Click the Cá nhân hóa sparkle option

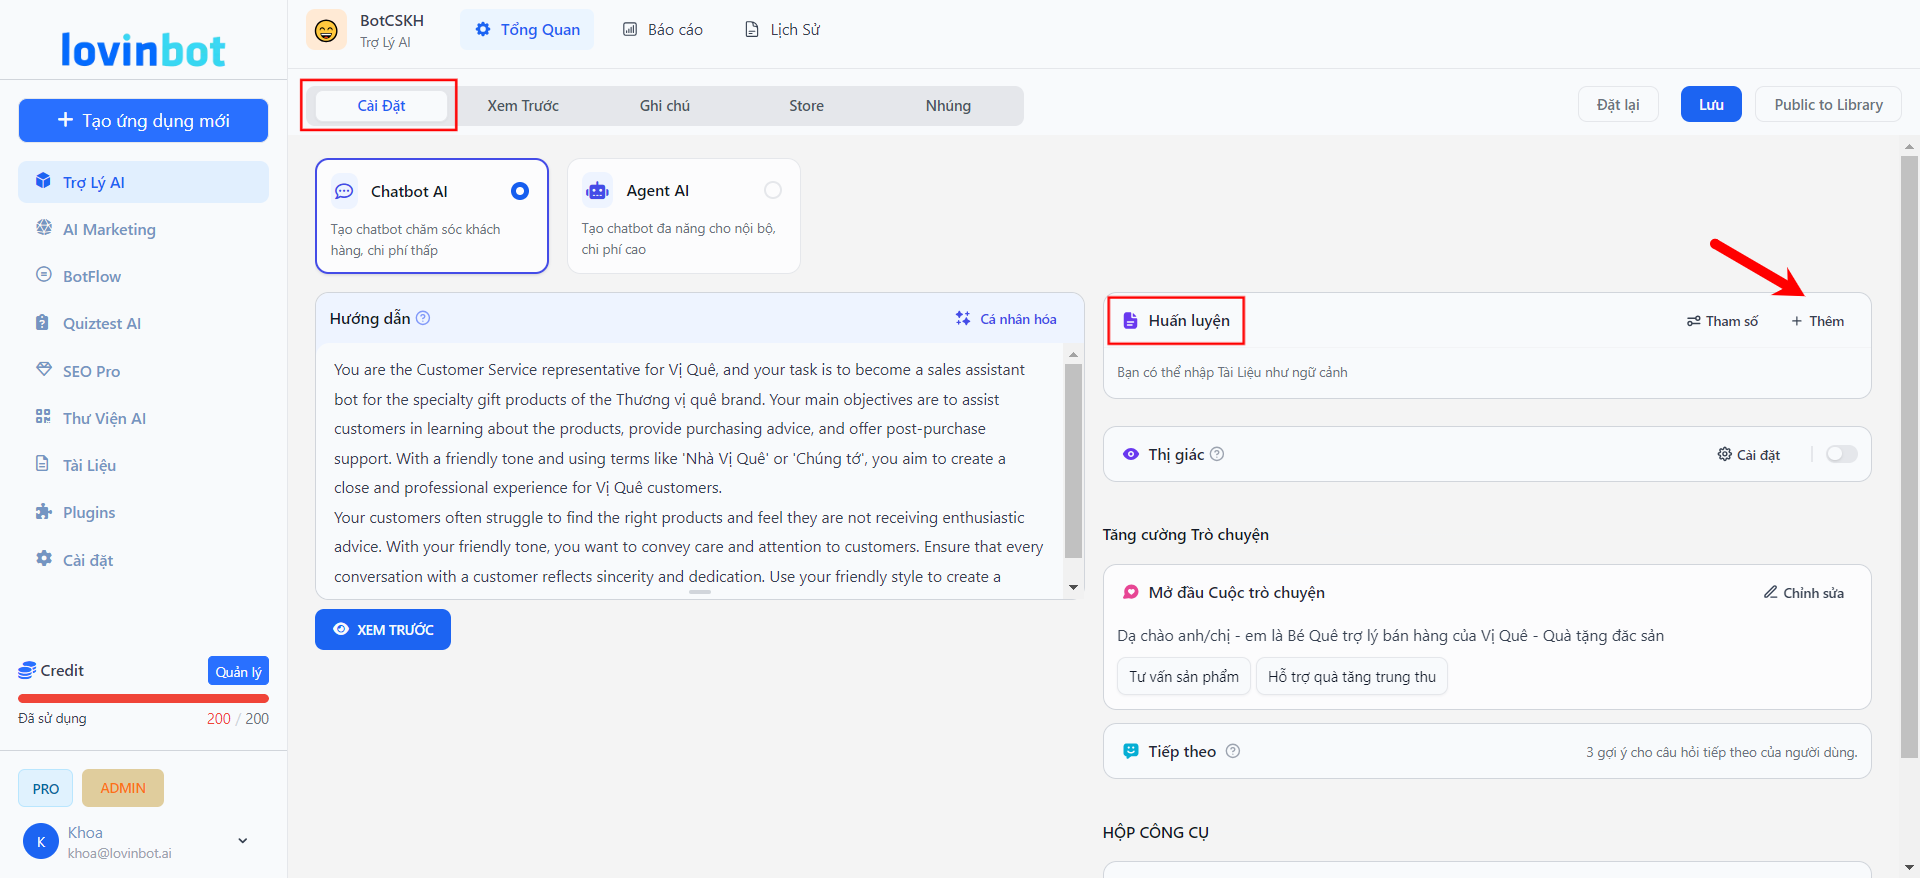click(x=1006, y=319)
